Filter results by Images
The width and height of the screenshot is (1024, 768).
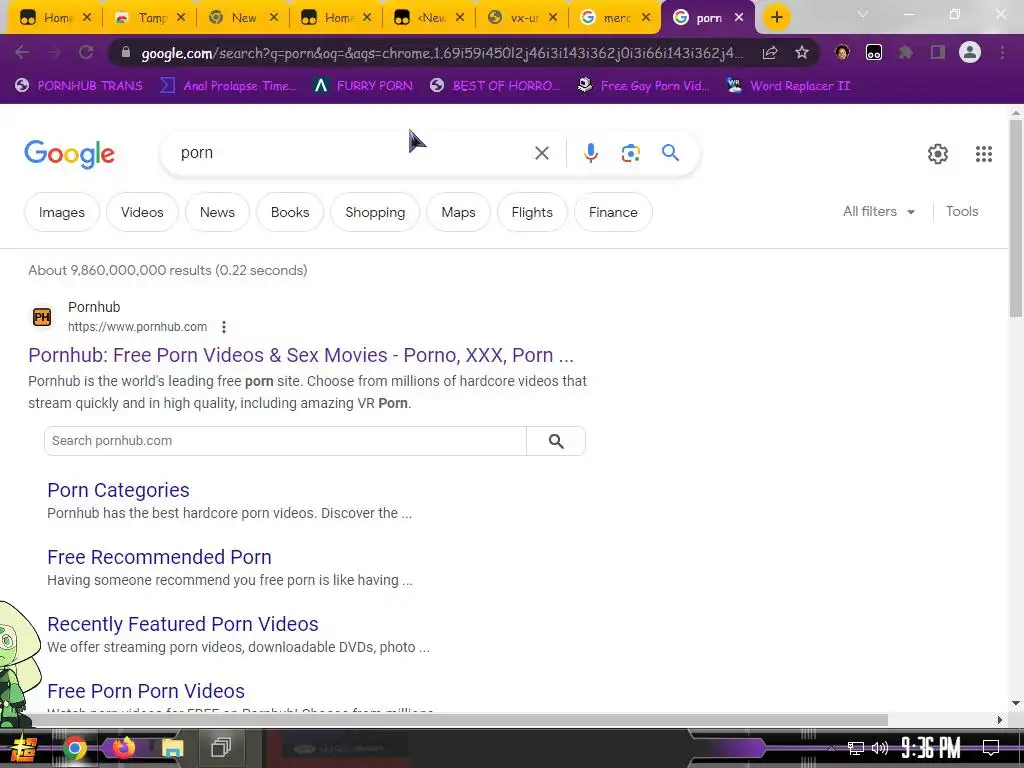[61, 212]
